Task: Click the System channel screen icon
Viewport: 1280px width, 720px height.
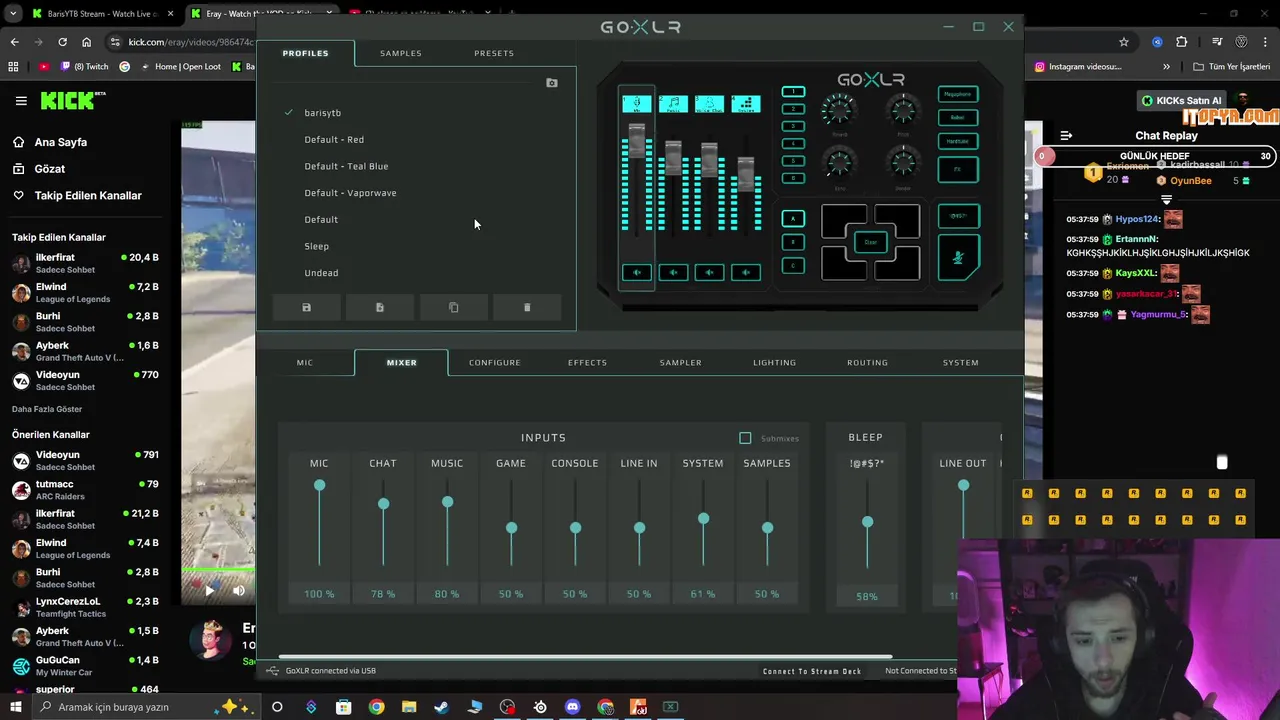Action: [x=745, y=103]
